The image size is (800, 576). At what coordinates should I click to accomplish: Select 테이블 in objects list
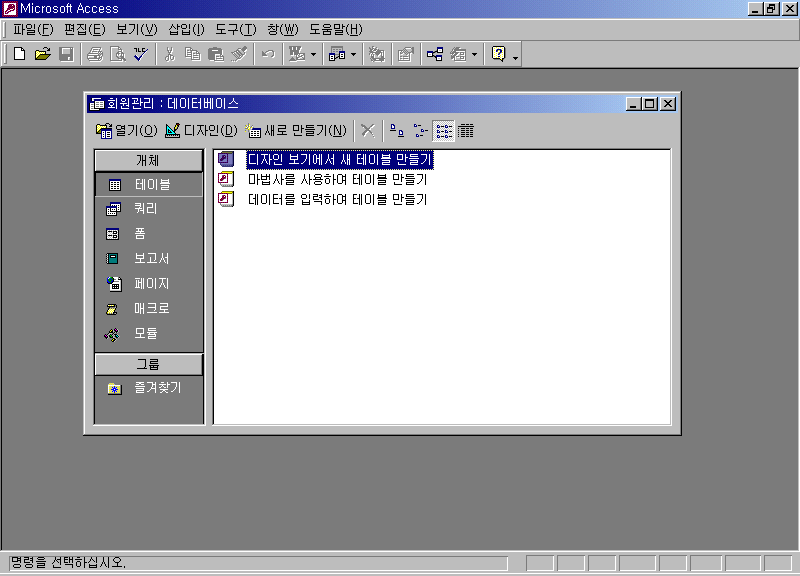(148, 185)
